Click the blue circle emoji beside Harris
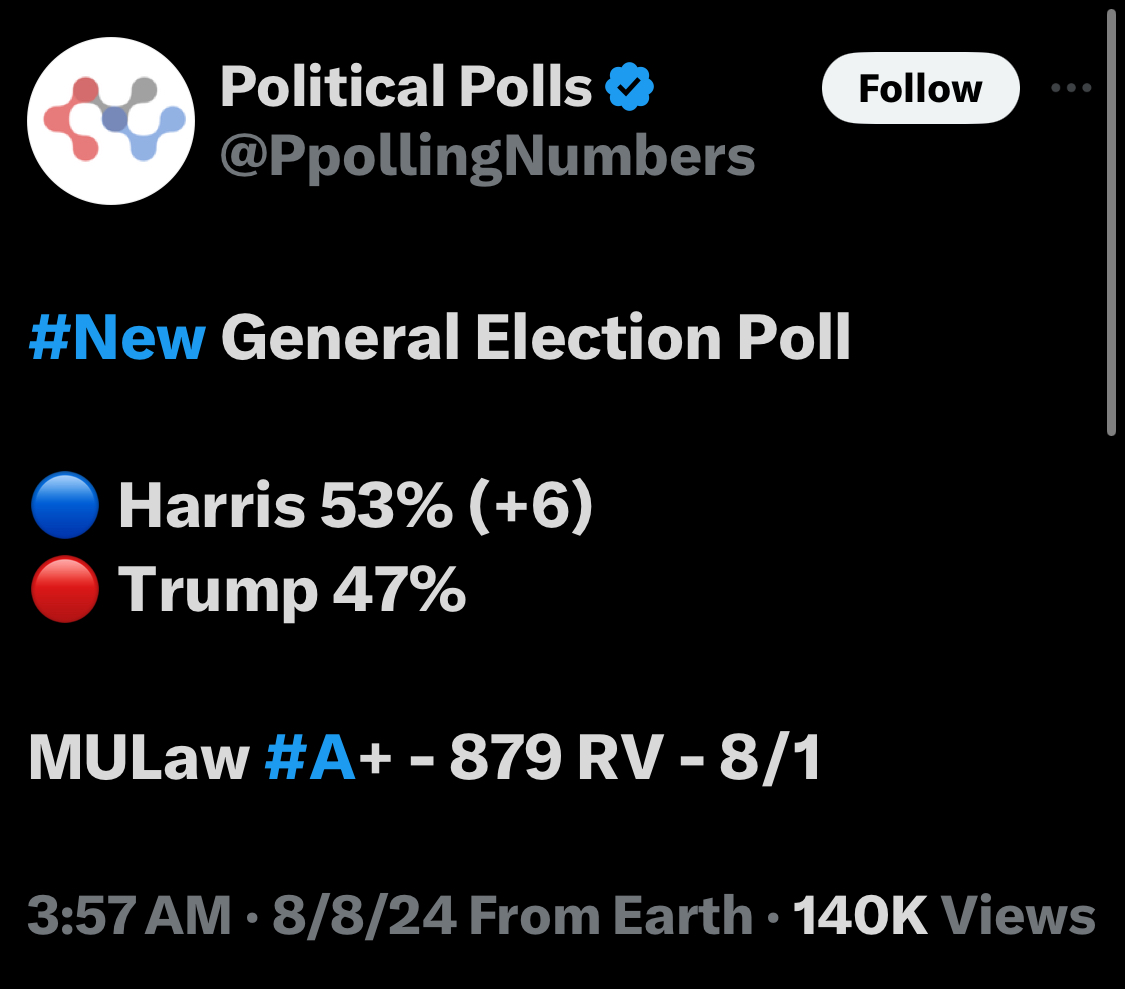The width and height of the screenshot is (1125, 989). [65, 505]
